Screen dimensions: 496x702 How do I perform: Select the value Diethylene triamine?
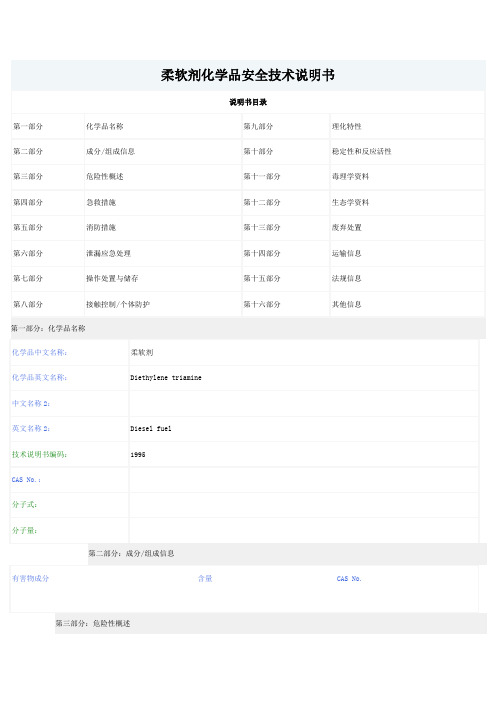point(166,378)
